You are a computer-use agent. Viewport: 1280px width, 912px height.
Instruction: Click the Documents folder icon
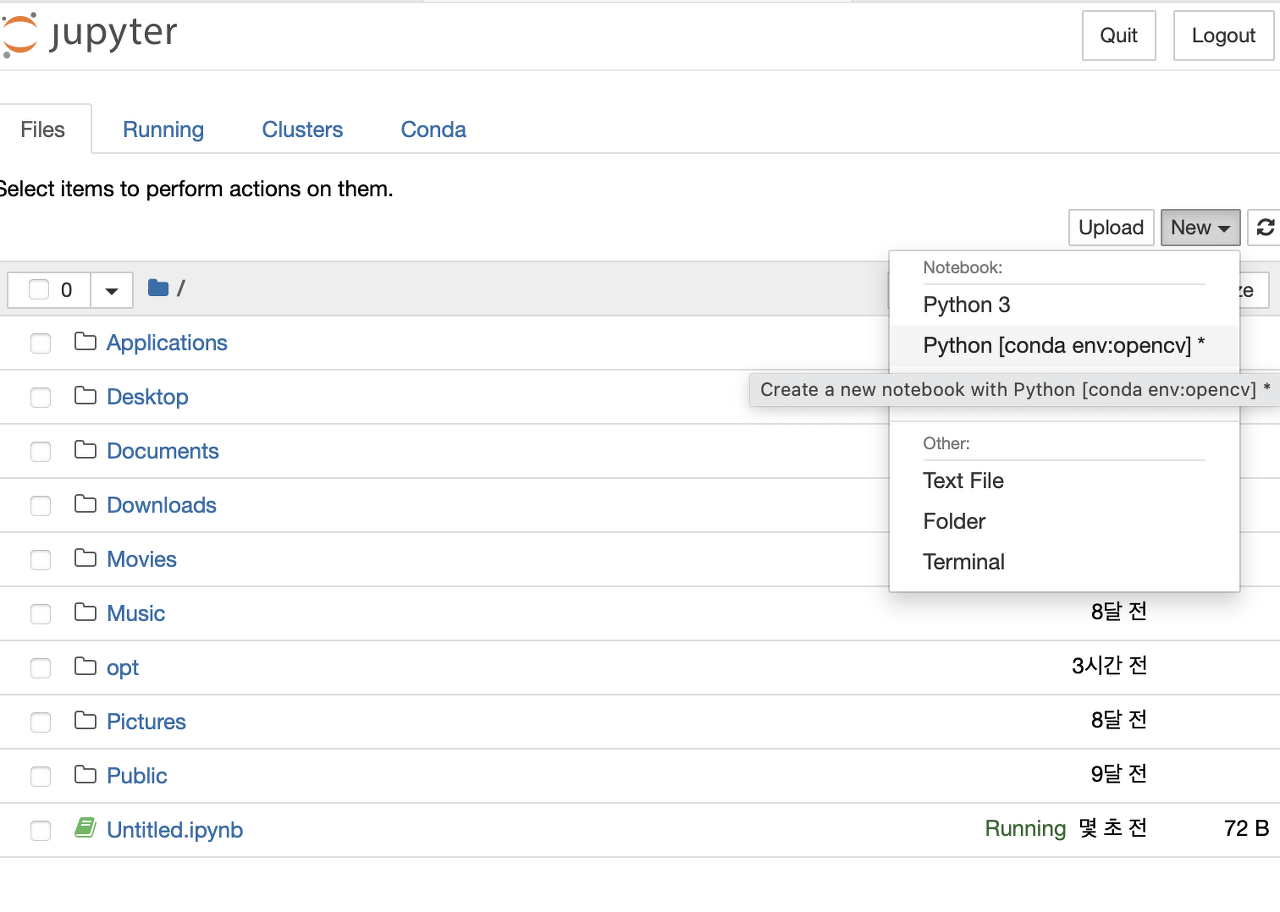click(x=85, y=450)
